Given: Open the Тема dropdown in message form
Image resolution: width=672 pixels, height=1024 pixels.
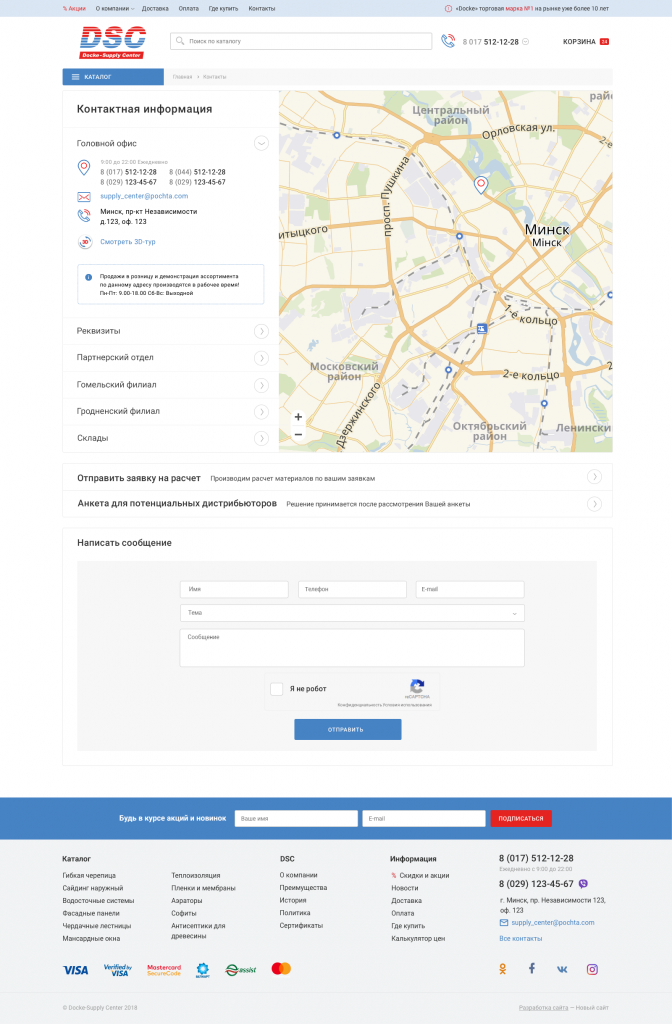Looking at the screenshot, I should tap(352, 613).
